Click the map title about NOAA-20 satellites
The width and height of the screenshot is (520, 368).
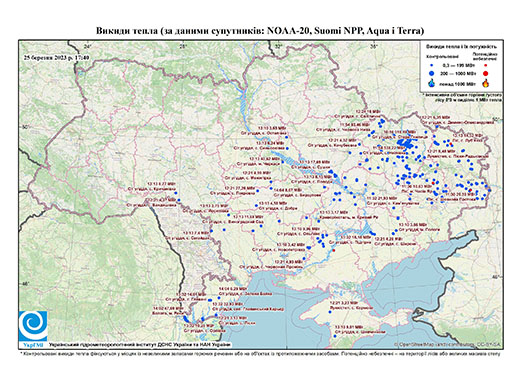click(x=260, y=31)
